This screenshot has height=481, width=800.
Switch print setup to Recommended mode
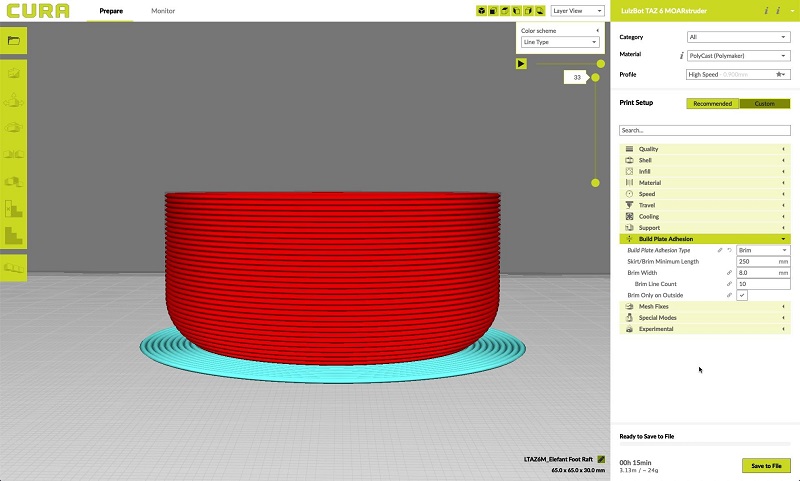coord(712,103)
